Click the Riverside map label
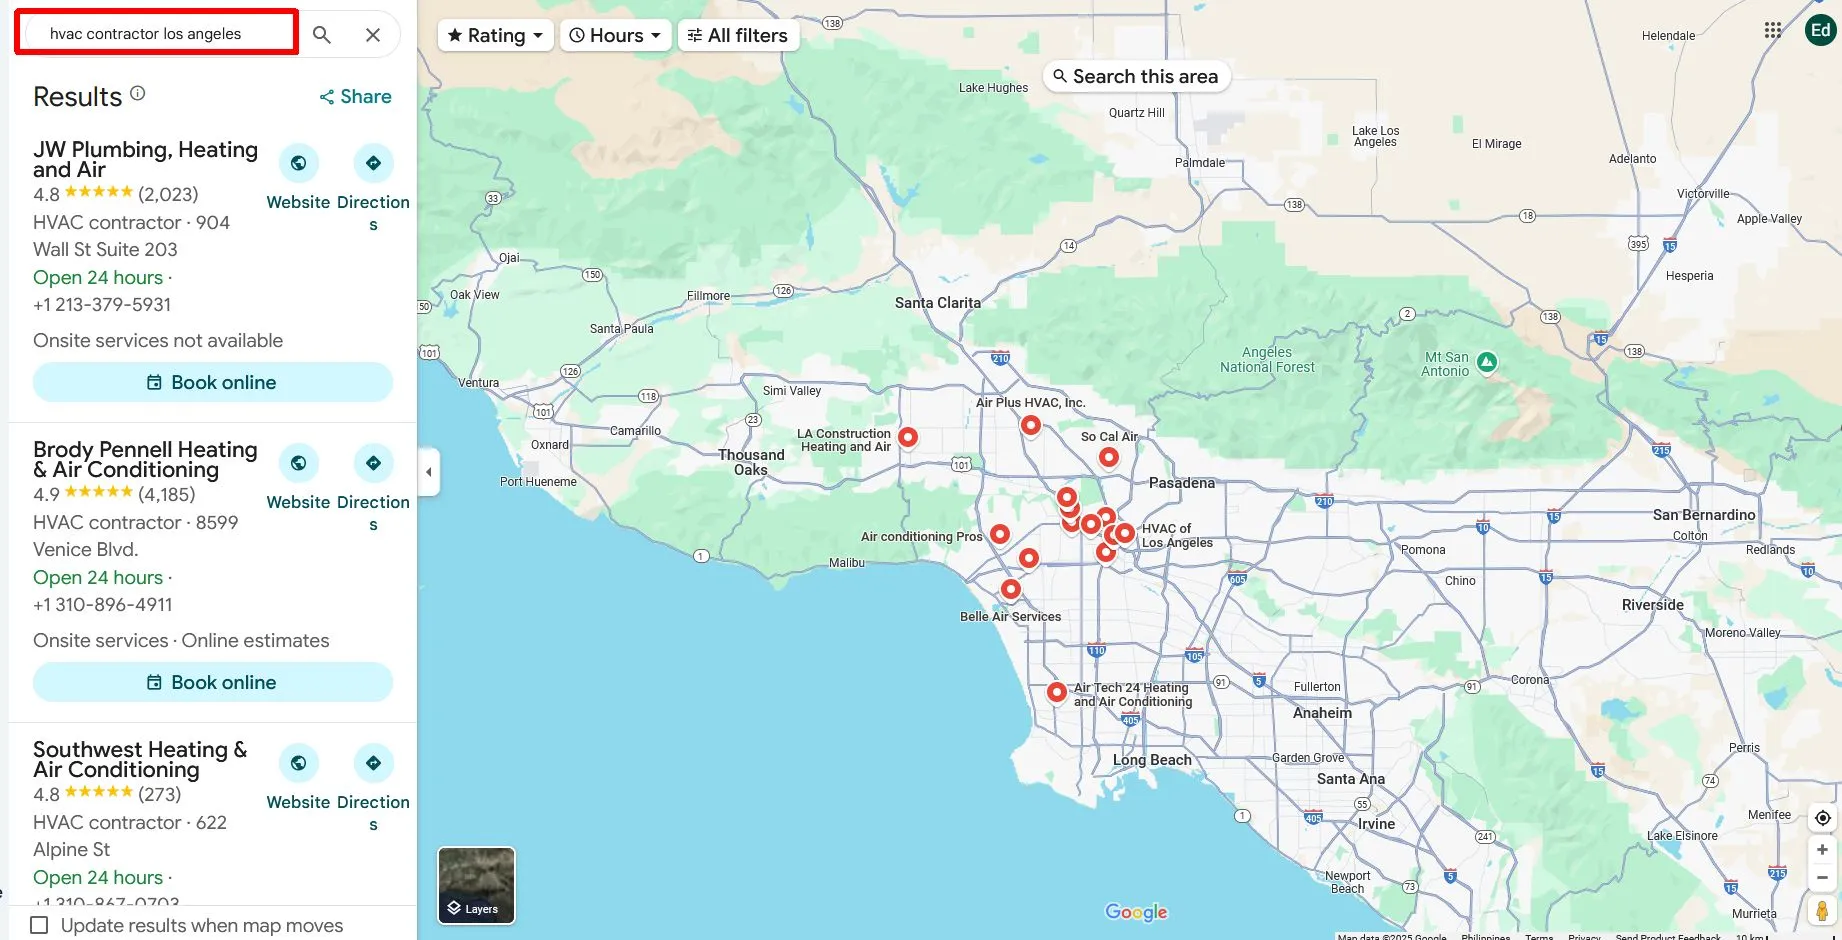This screenshot has width=1842, height=940. pos(1653,605)
